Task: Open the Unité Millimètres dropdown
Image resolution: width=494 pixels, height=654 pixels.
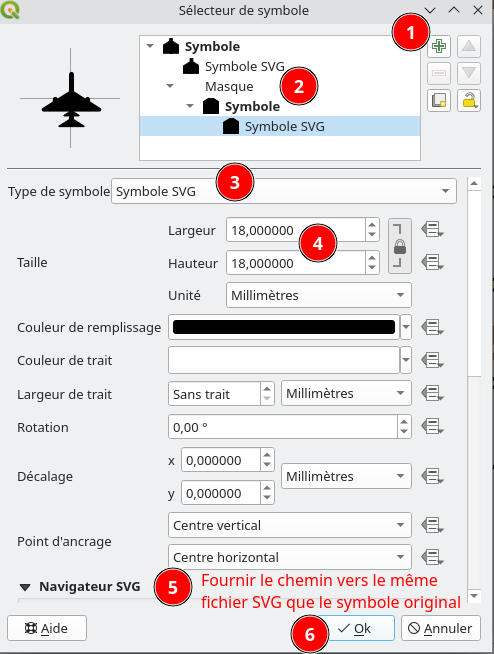Action: pos(319,295)
